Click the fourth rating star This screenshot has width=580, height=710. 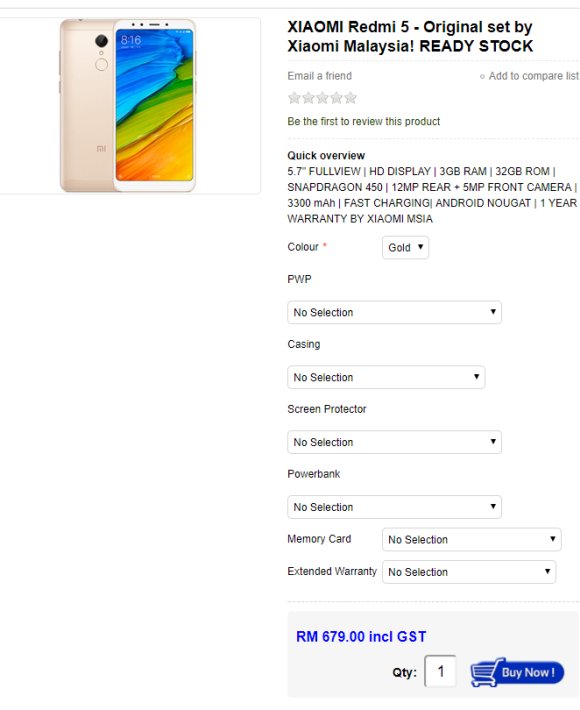336,98
